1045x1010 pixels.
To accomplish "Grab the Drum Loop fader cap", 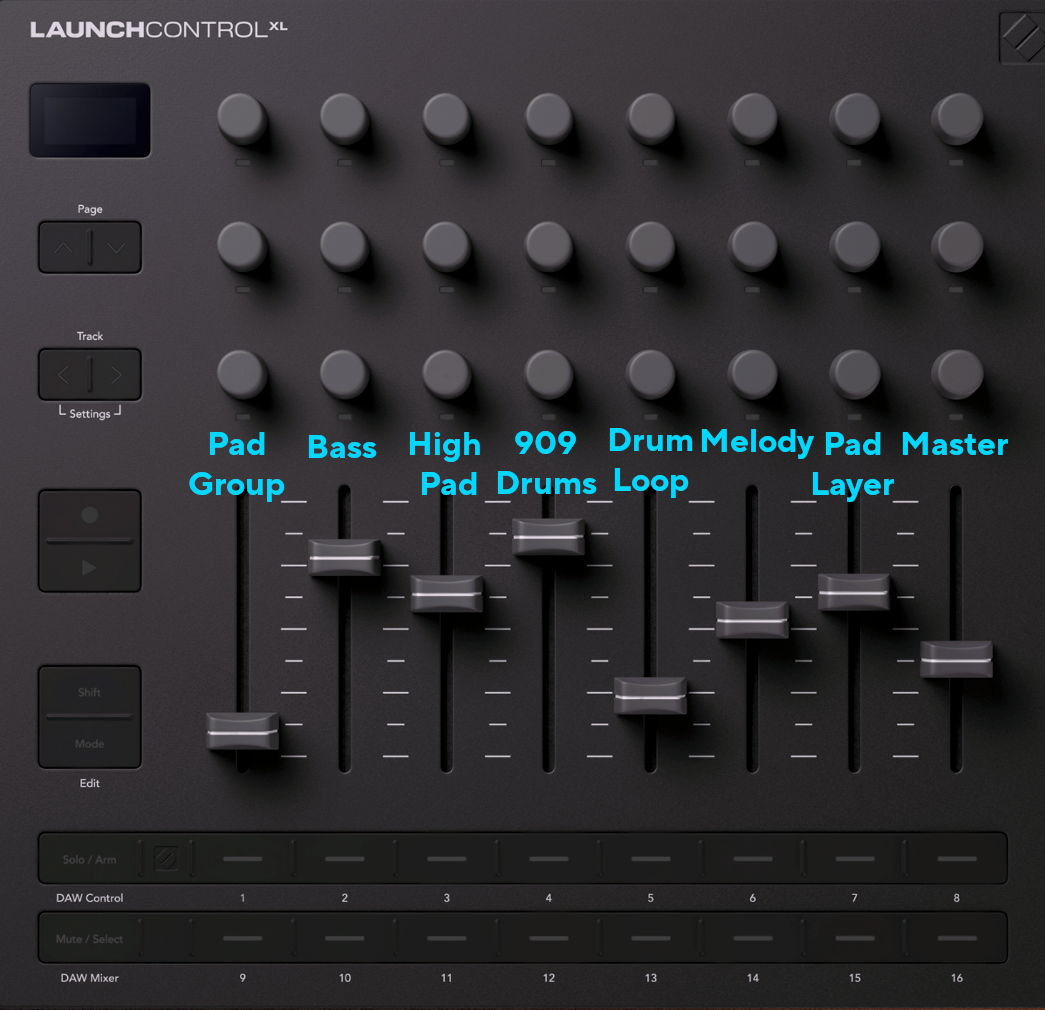I will coord(650,696).
